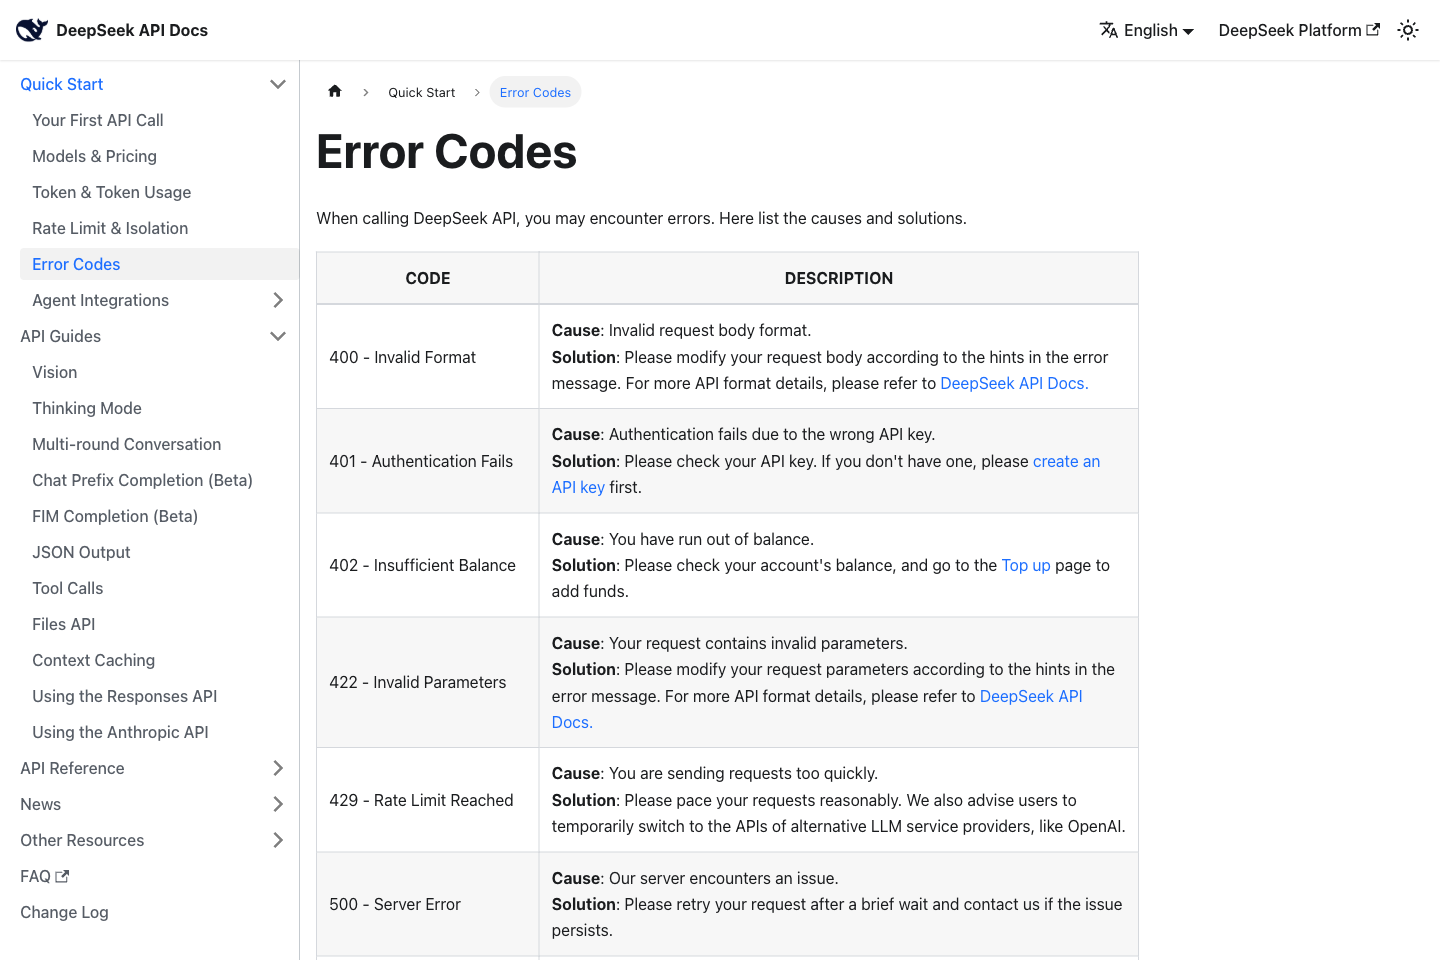Select Error Codes in the sidebar
This screenshot has height=960, width=1440.
click(x=159, y=264)
